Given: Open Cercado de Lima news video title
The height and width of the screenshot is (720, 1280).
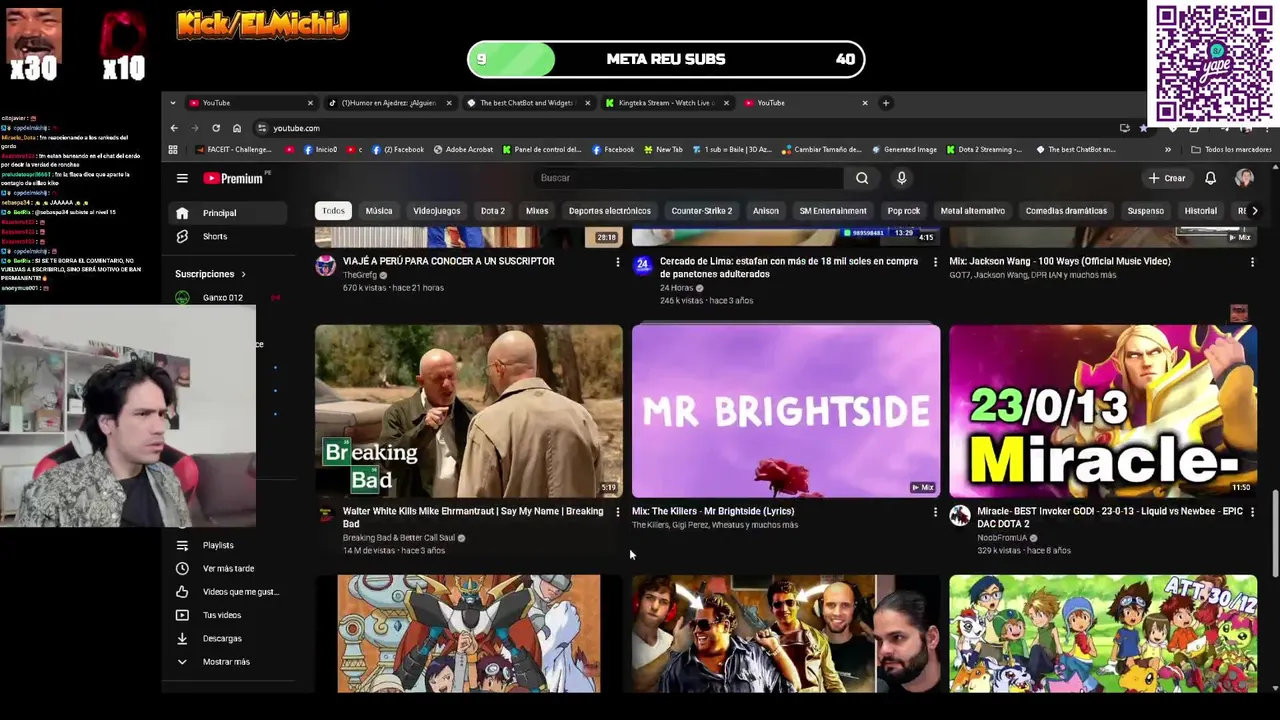Looking at the screenshot, I should (x=789, y=267).
